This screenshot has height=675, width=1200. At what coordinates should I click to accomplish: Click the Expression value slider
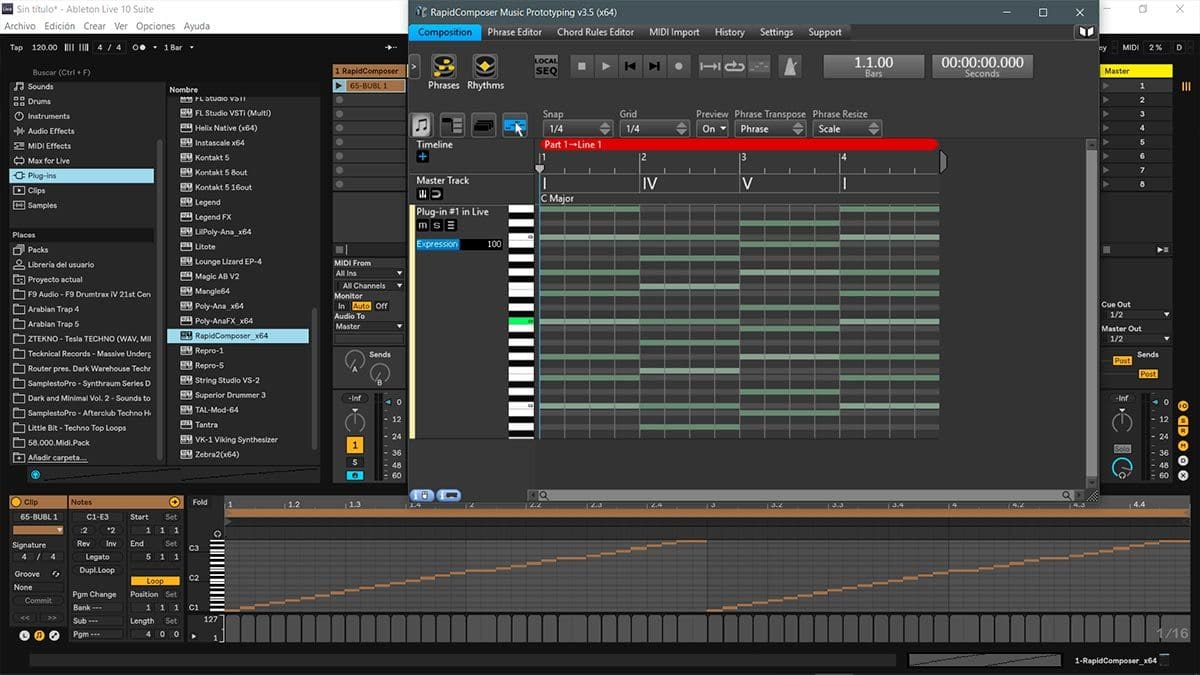tap(461, 244)
